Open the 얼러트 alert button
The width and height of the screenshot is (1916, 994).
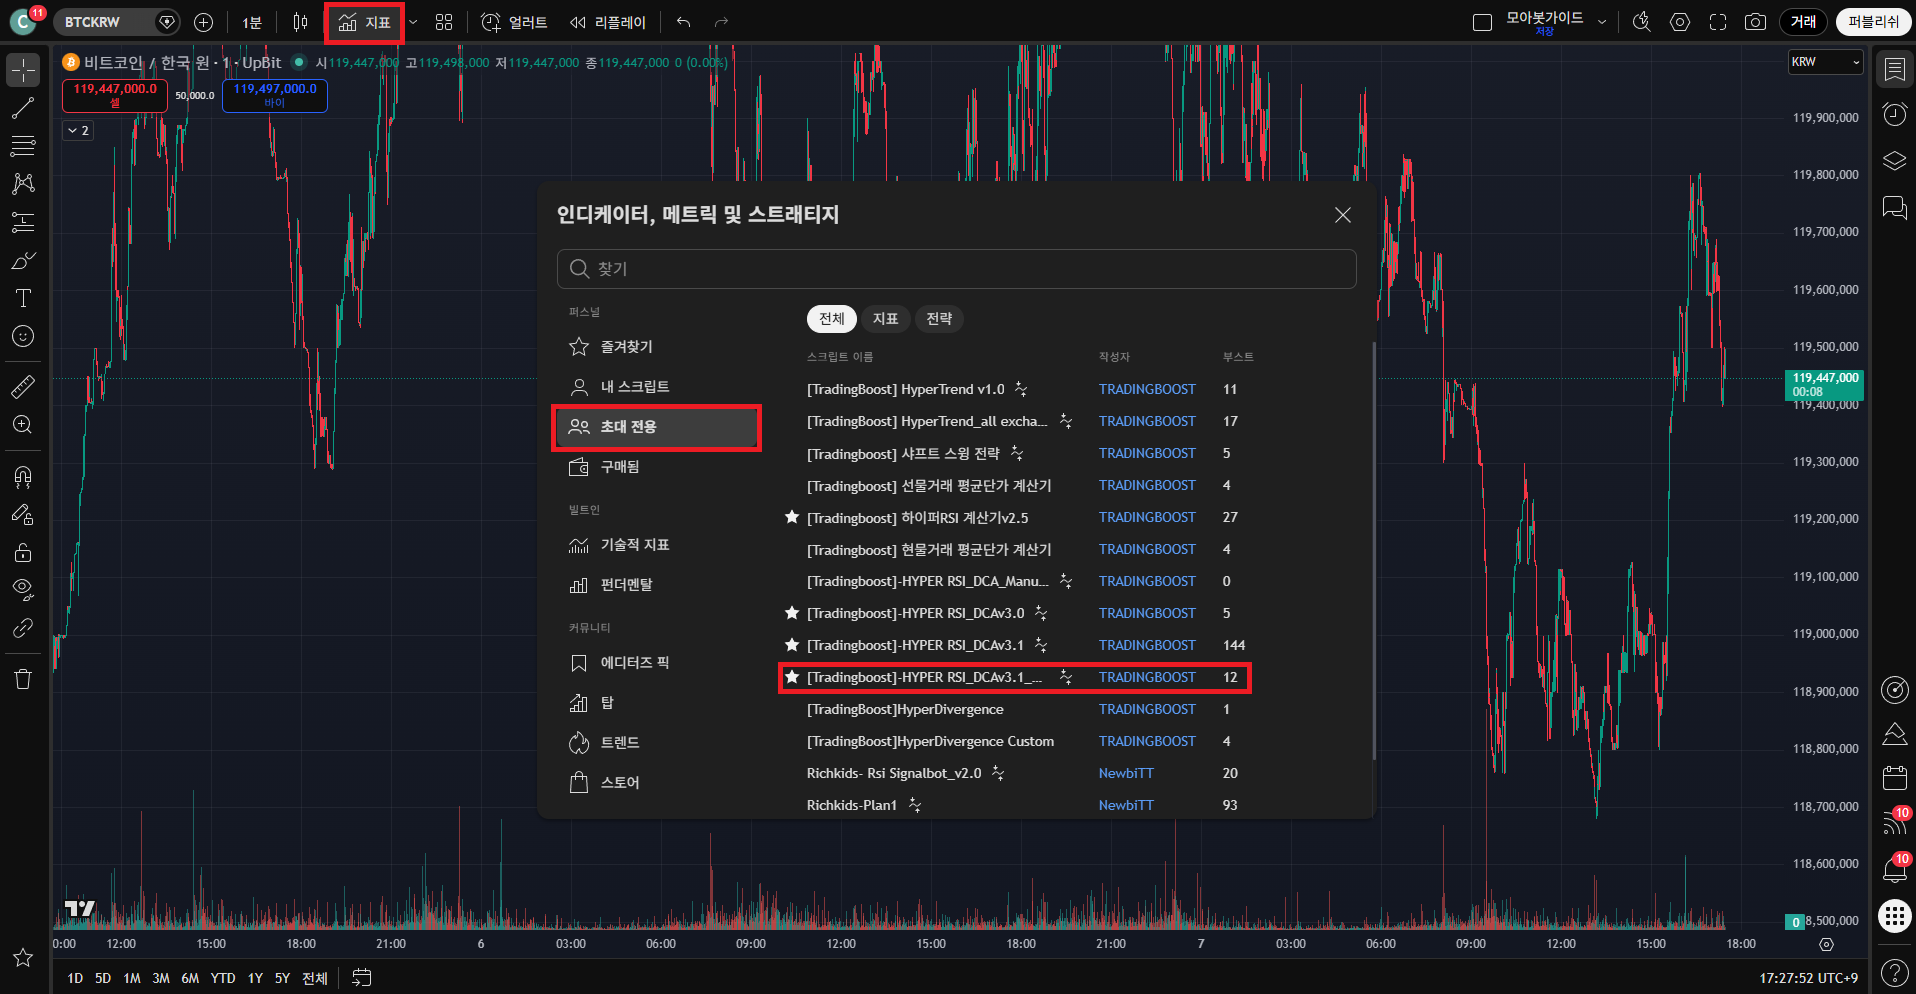(515, 22)
